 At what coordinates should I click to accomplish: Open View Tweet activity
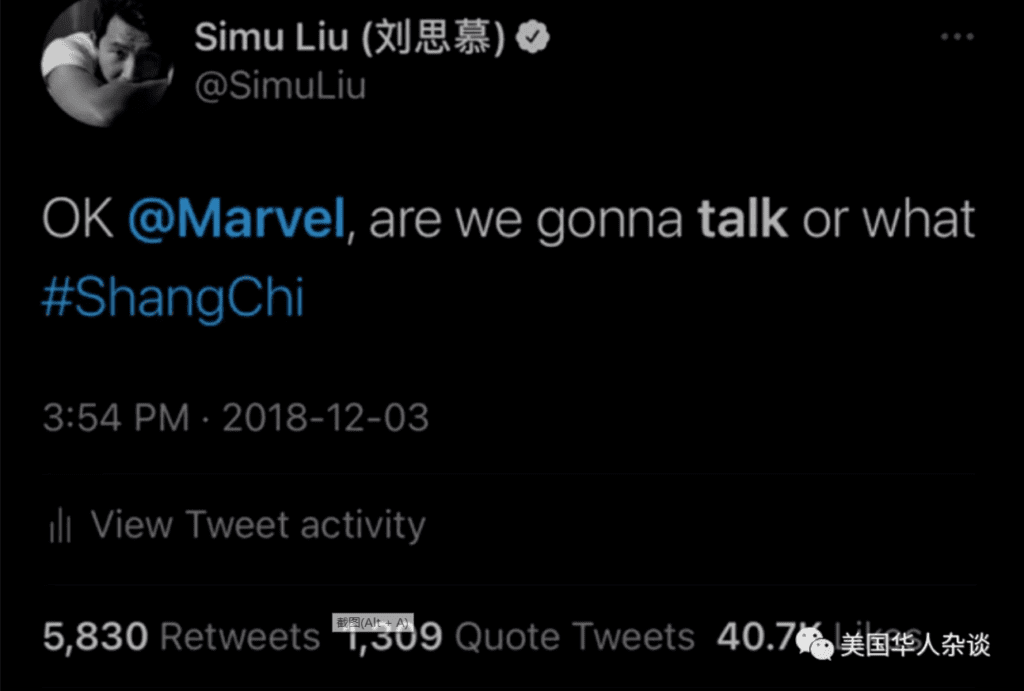tap(237, 525)
